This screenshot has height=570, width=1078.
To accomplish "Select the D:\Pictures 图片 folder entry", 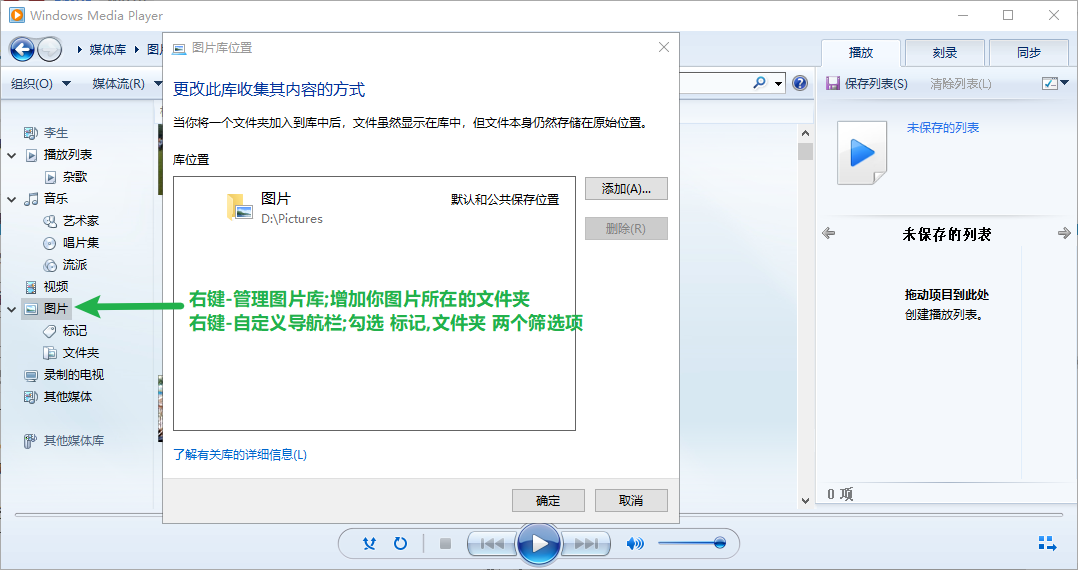I will coord(290,207).
